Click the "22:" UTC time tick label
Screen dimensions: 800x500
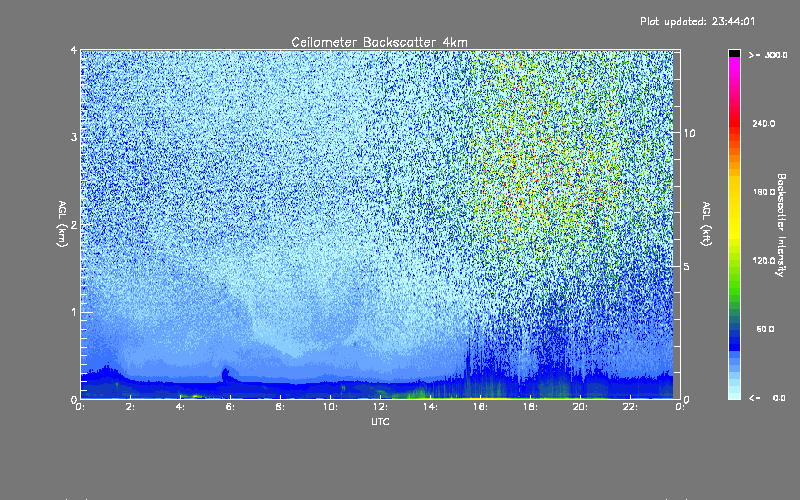tap(630, 407)
